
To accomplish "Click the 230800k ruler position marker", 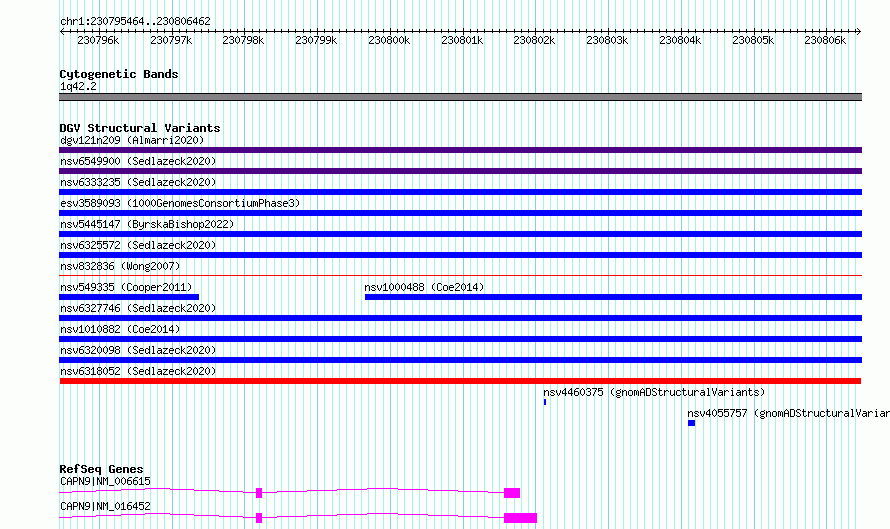I will 389,40.
